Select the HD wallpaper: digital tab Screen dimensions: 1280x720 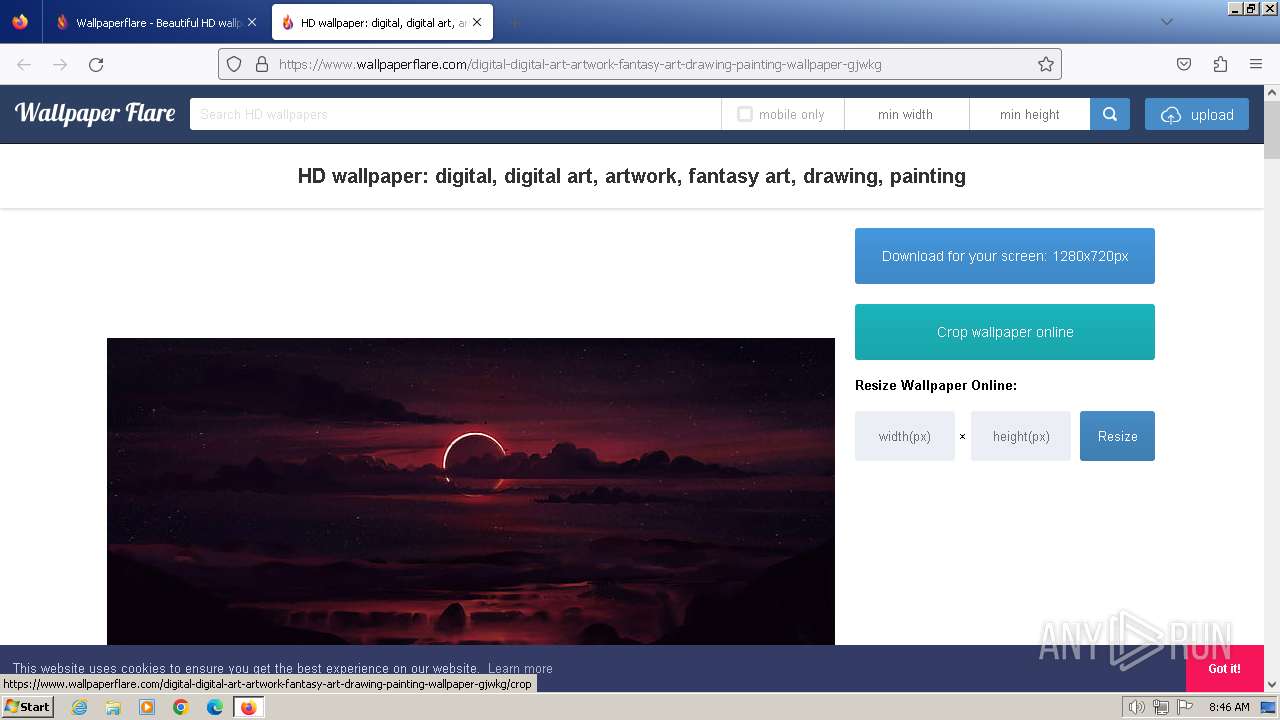click(x=382, y=22)
